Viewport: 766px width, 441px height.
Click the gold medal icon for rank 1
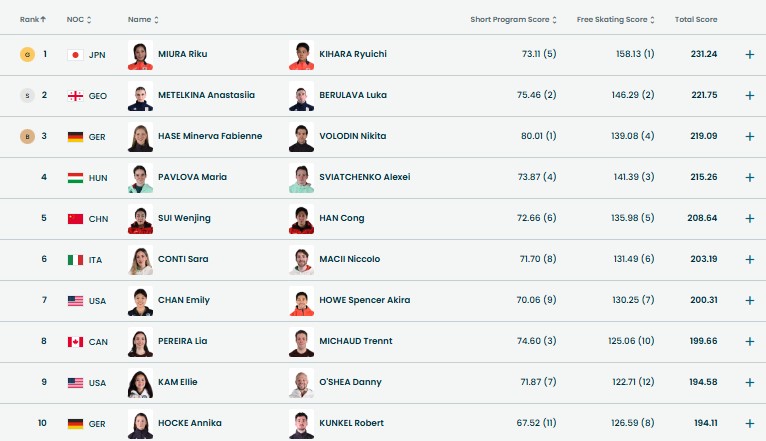click(x=27, y=54)
